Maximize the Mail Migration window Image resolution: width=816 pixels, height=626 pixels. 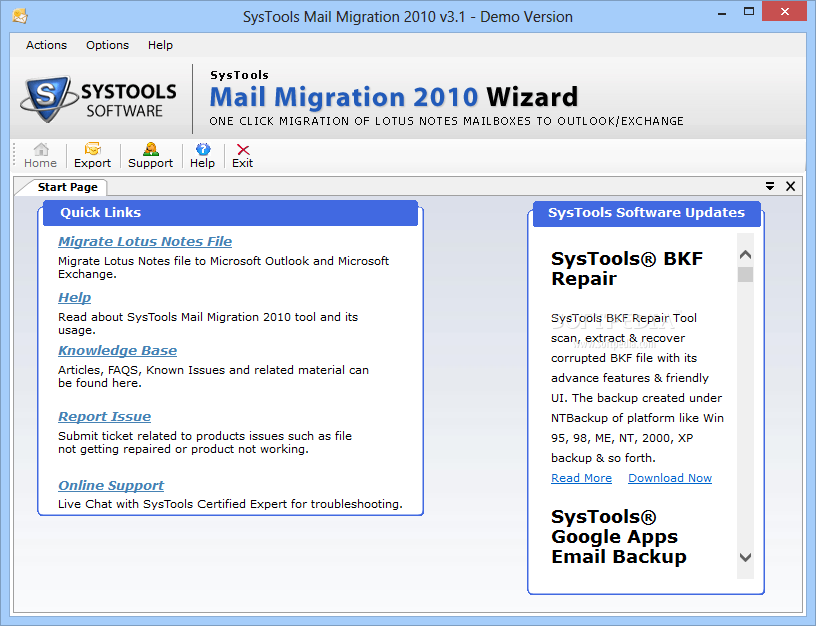(x=749, y=12)
